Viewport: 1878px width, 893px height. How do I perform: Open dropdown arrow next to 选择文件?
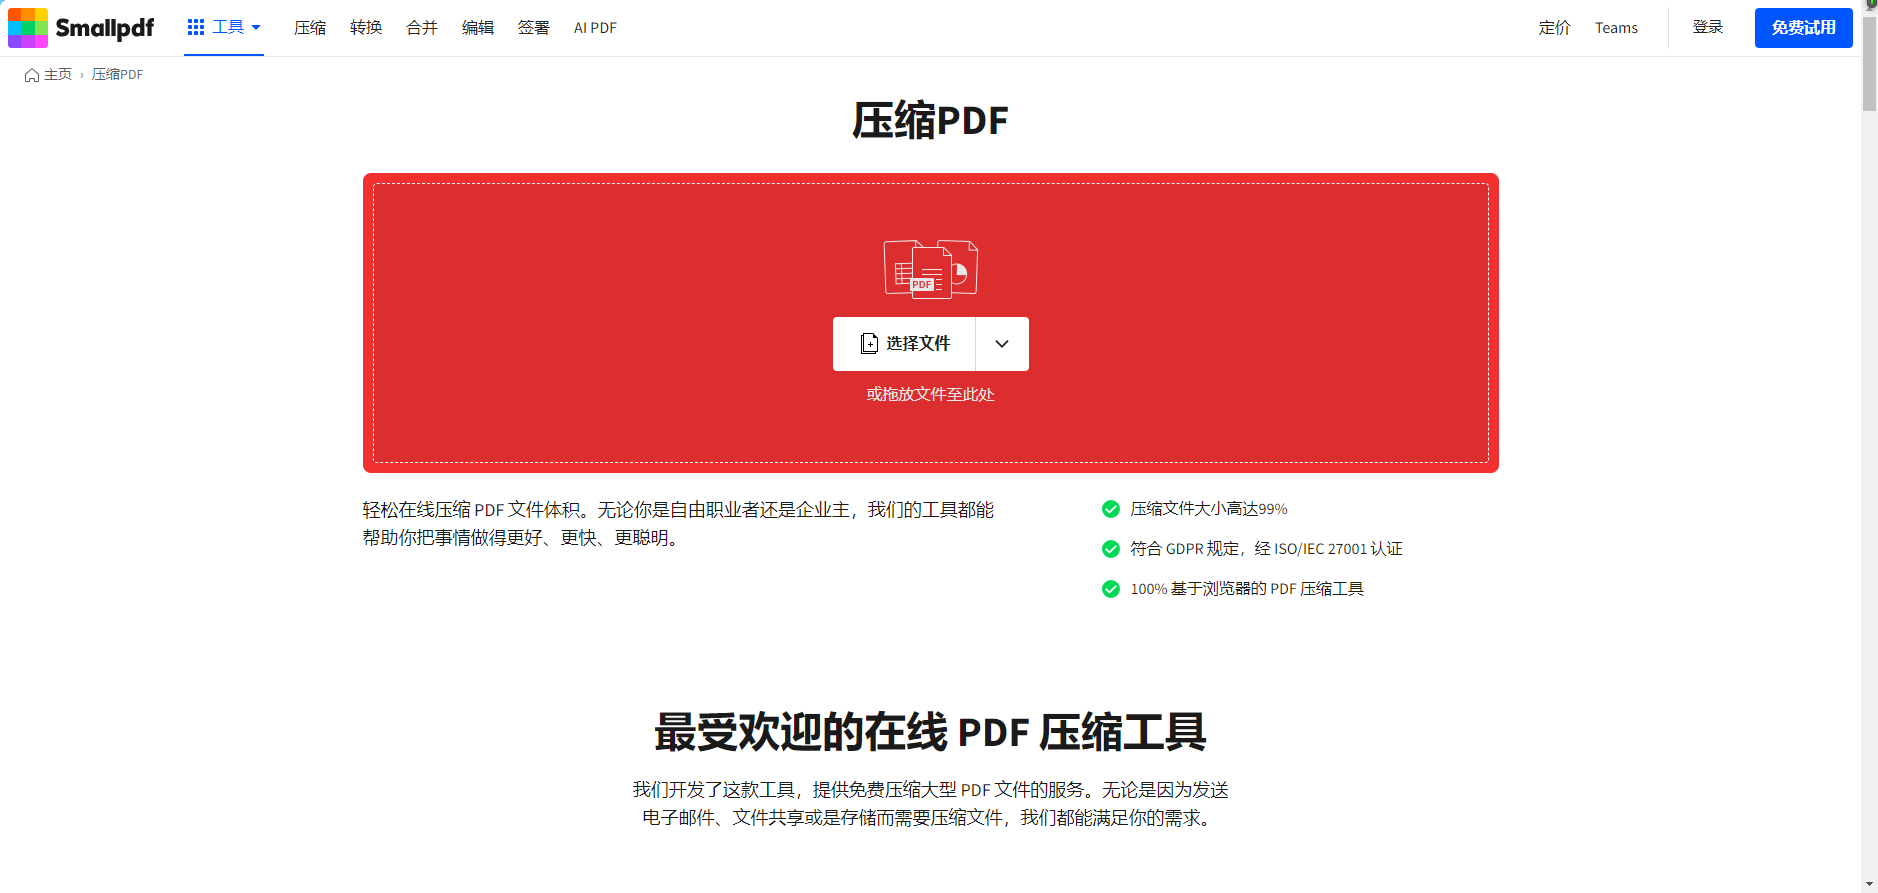tap(1002, 344)
